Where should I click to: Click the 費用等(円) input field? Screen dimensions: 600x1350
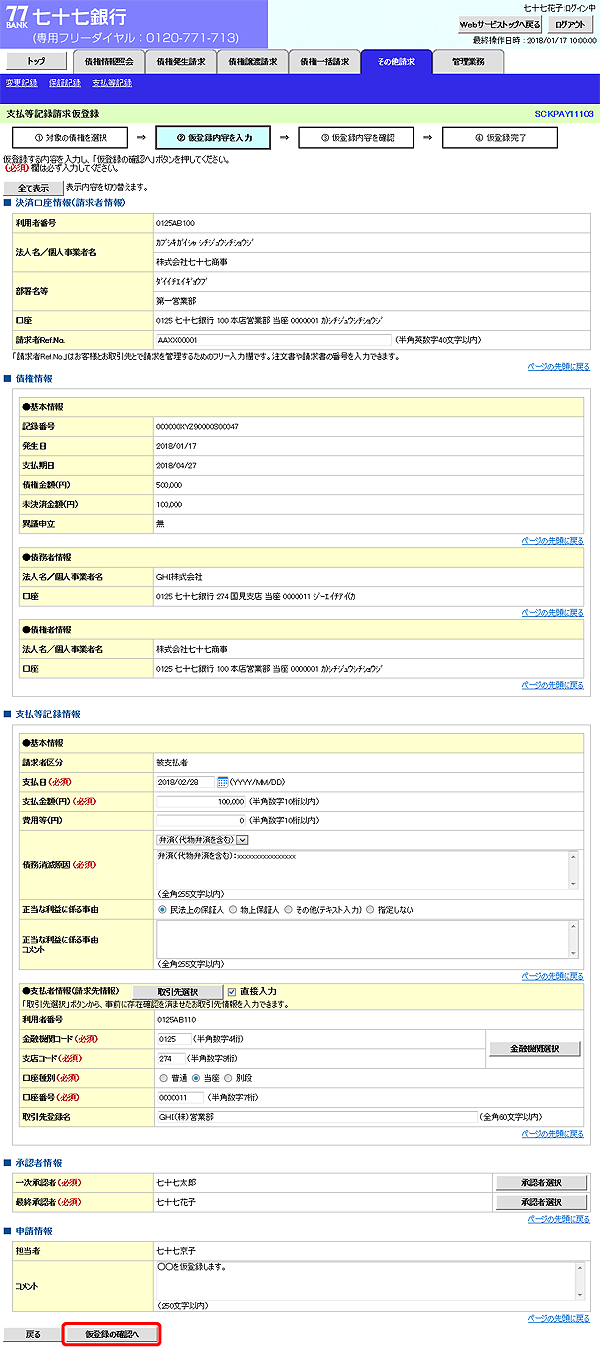[x=201, y=820]
